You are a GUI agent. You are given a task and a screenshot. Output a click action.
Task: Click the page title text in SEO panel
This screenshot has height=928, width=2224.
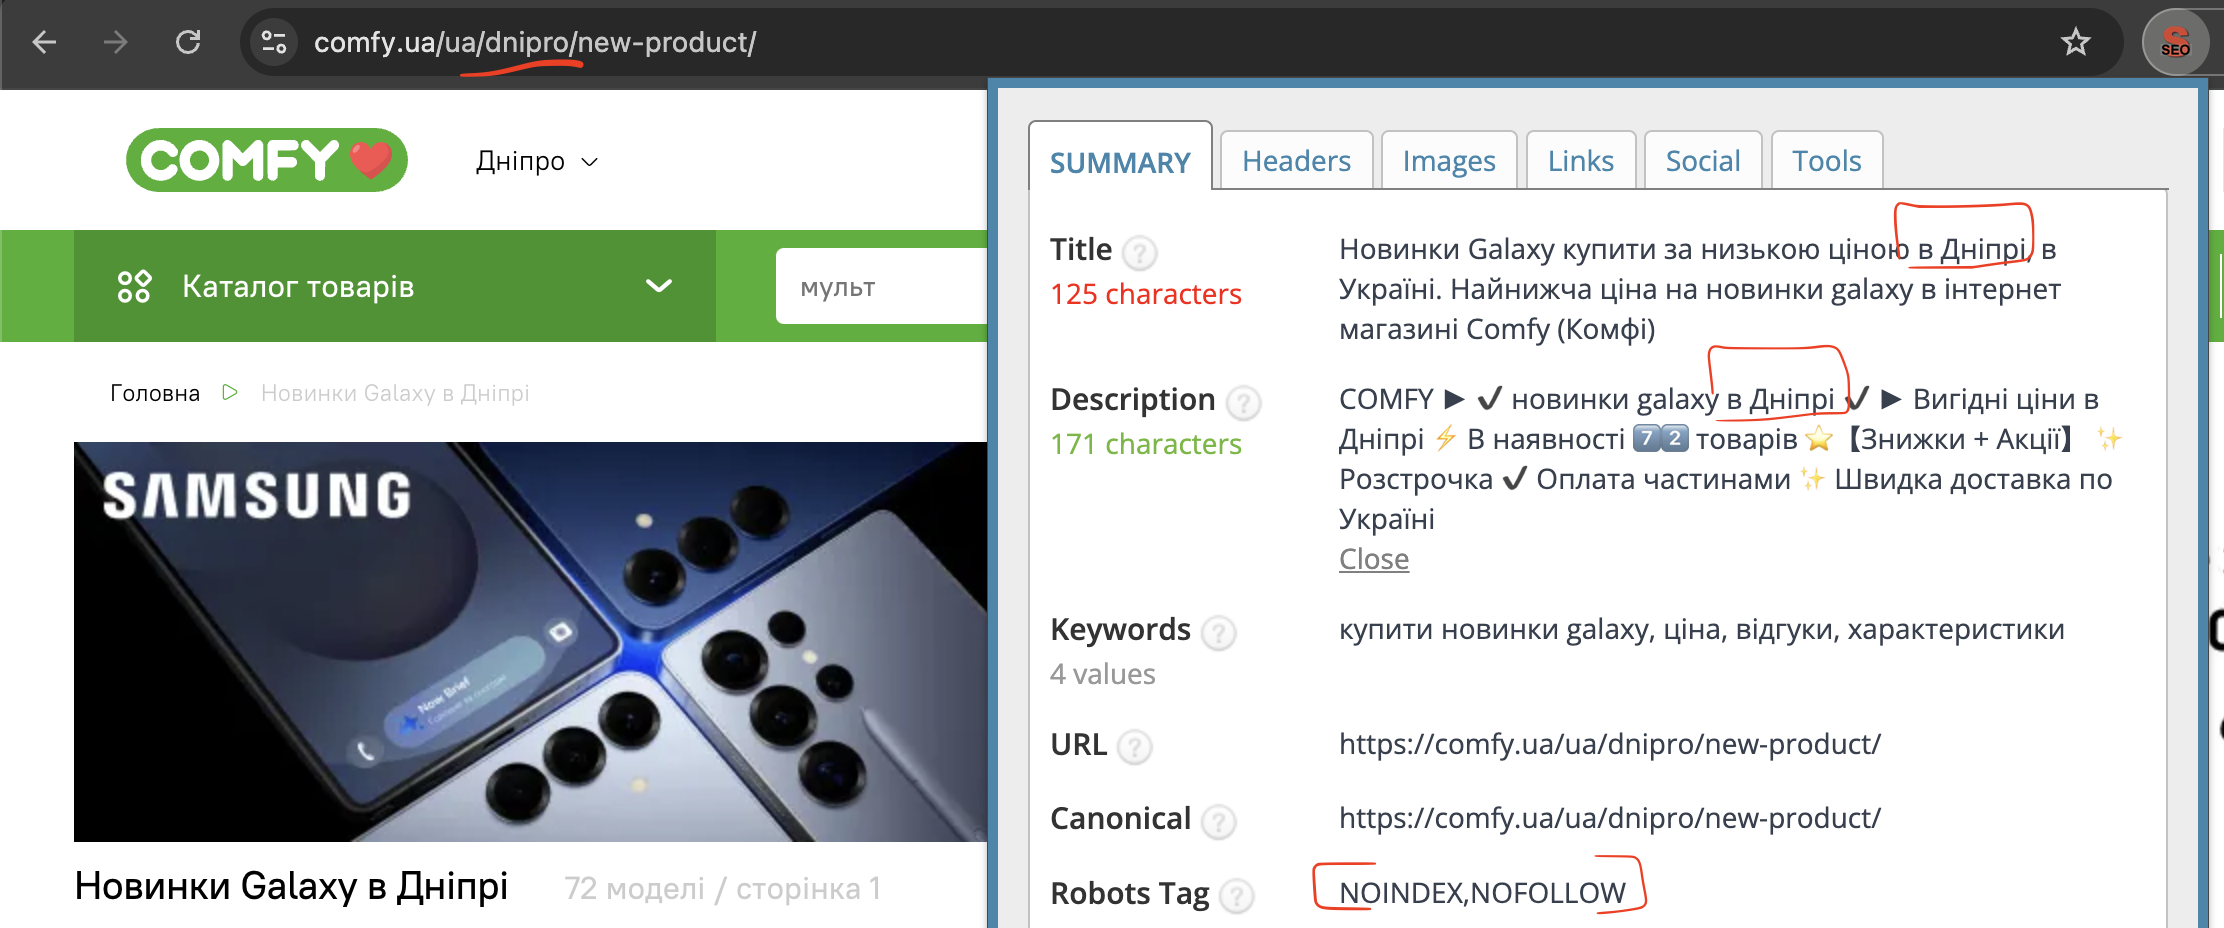(x=1700, y=289)
